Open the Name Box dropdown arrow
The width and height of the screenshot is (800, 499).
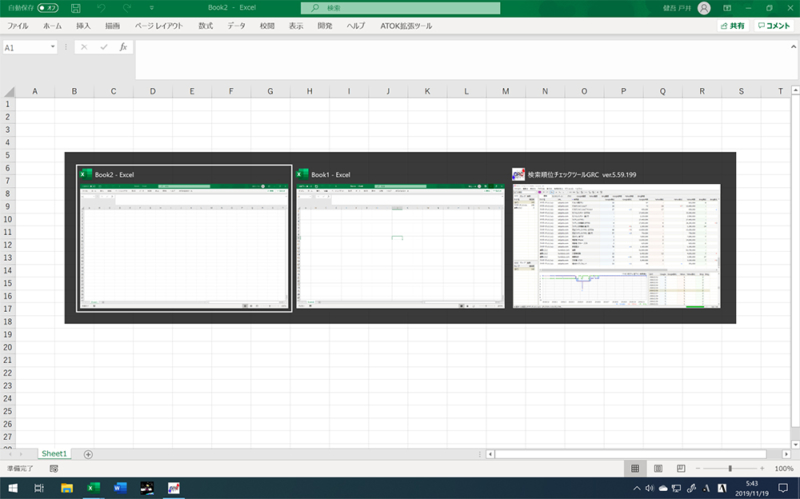pyautogui.click(x=53, y=47)
